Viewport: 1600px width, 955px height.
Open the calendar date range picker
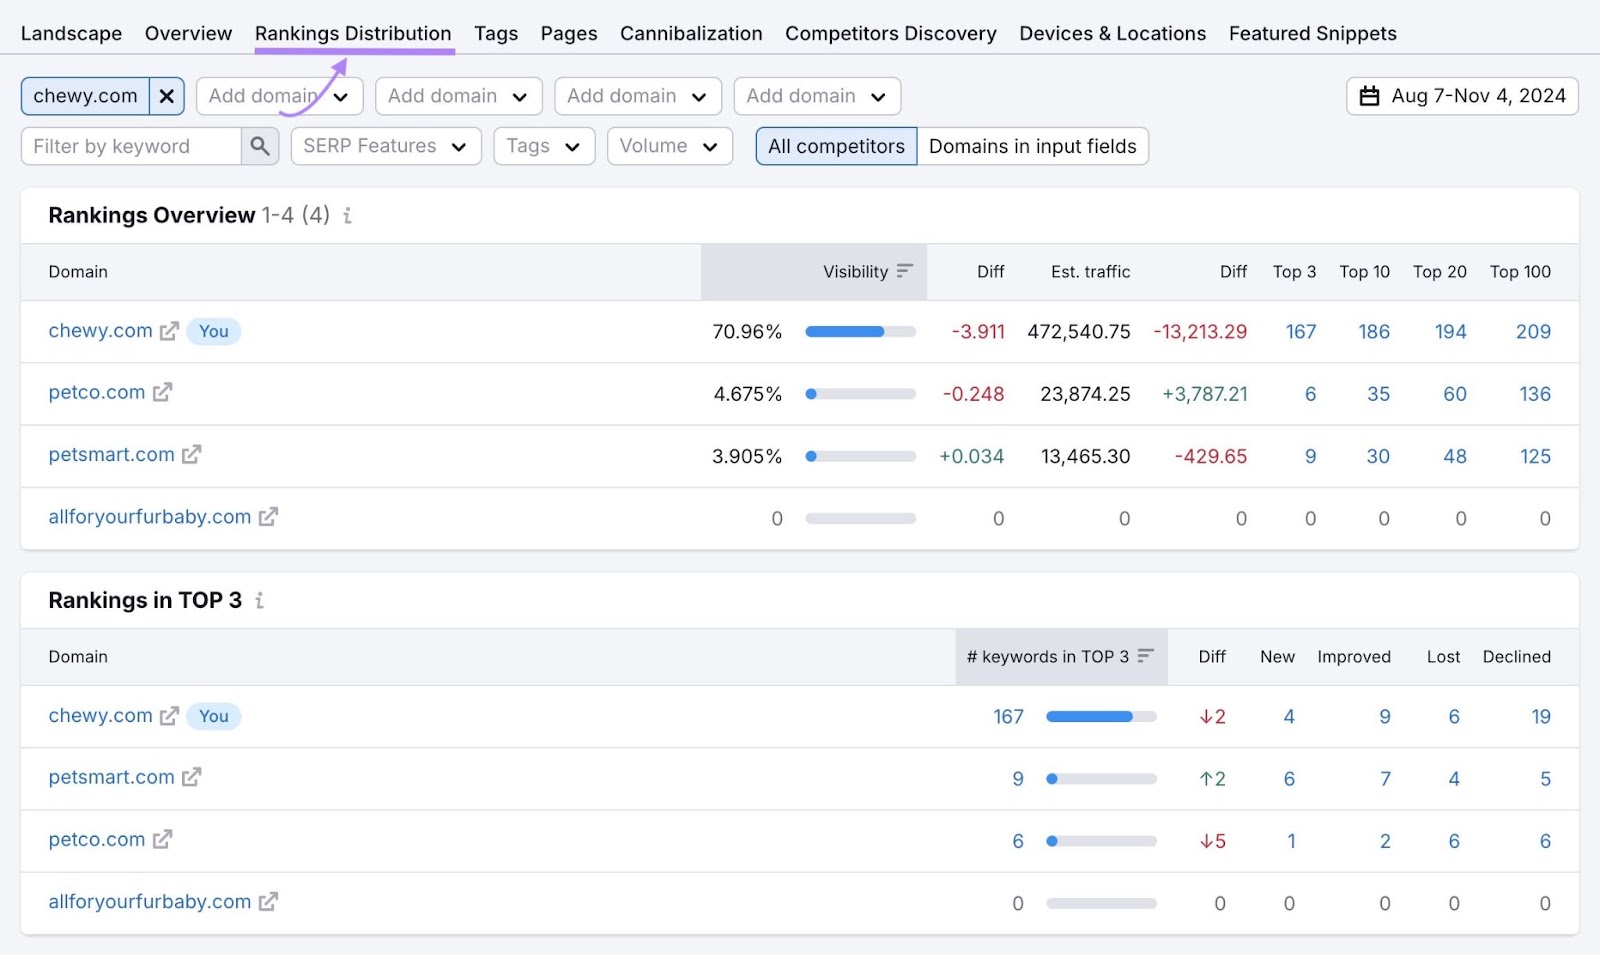click(1462, 96)
